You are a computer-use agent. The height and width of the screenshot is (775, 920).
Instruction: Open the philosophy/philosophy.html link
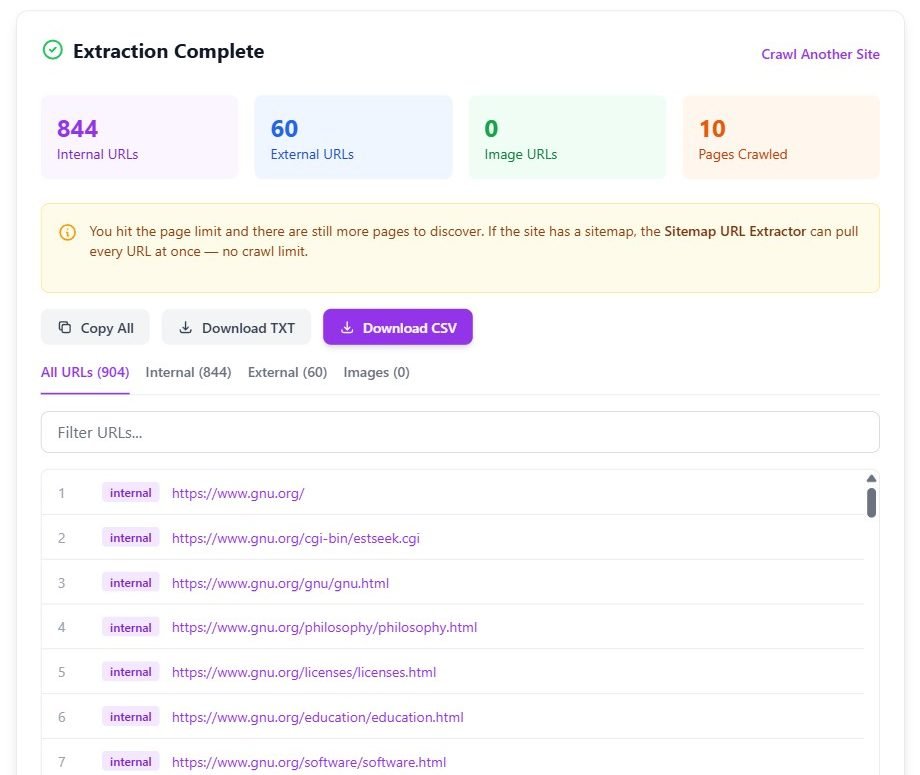tap(324, 627)
